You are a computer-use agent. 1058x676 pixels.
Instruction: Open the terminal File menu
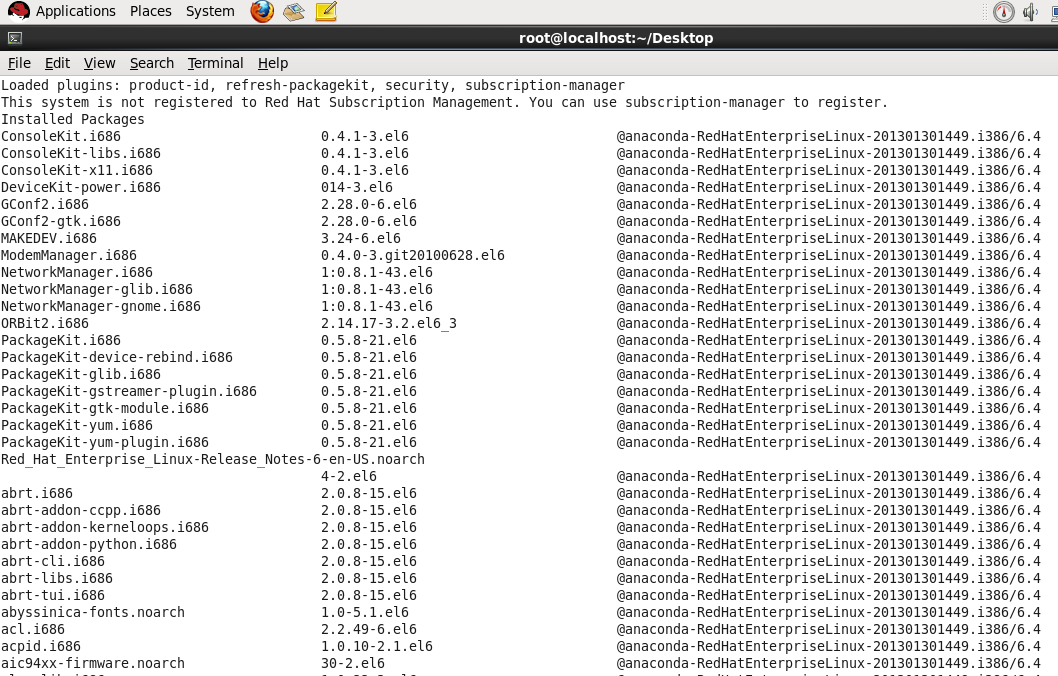[x=19, y=63]
